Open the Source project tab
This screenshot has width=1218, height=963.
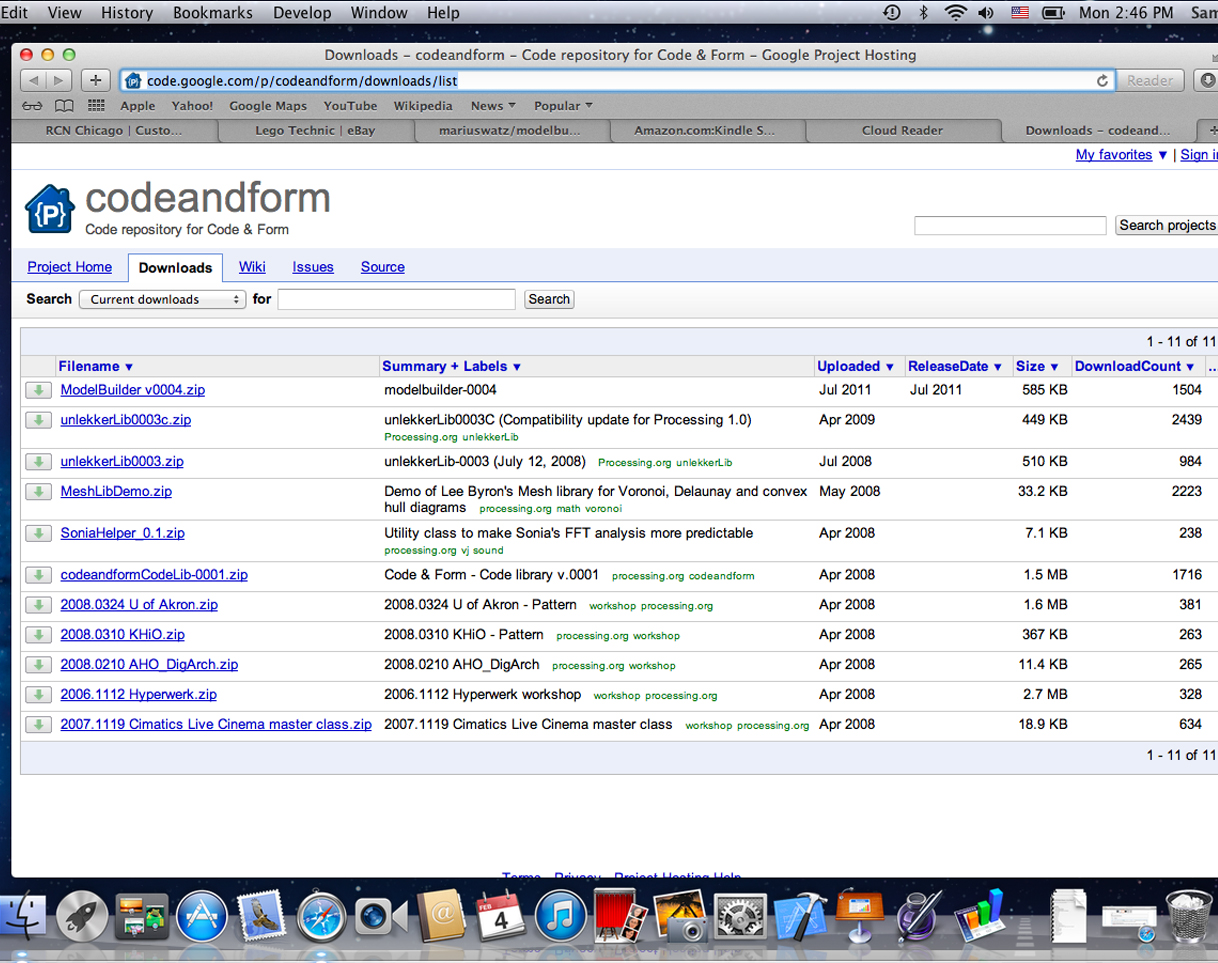pos(383,267)
